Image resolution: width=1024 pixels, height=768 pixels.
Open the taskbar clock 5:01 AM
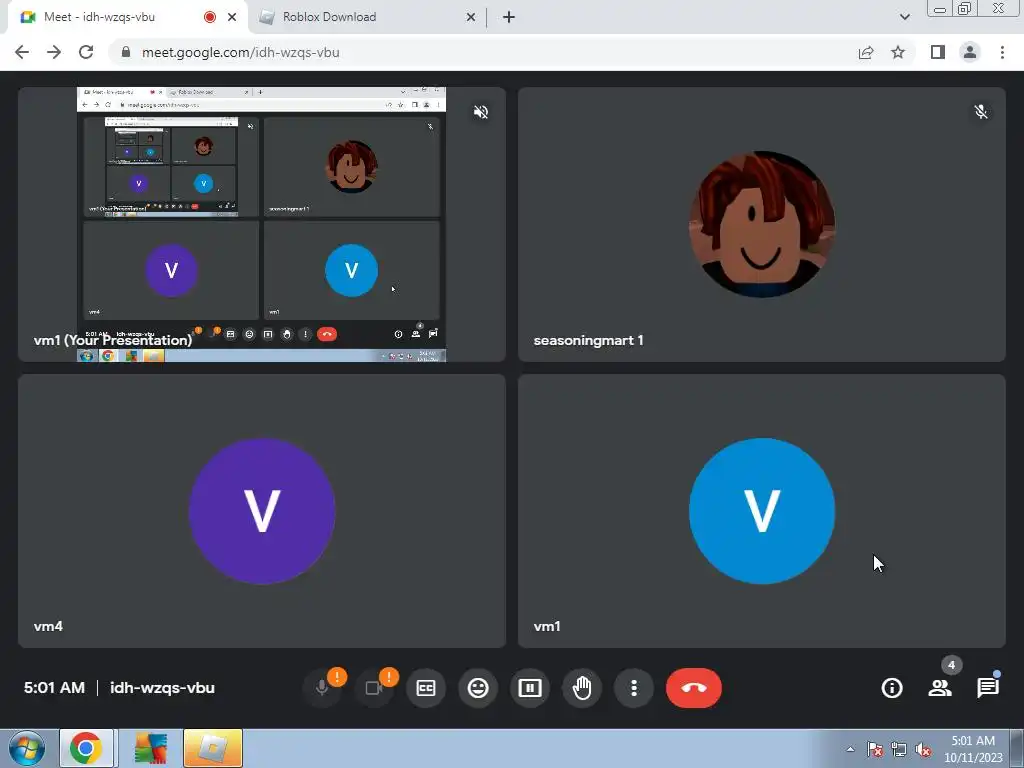(x=973, y=749)
